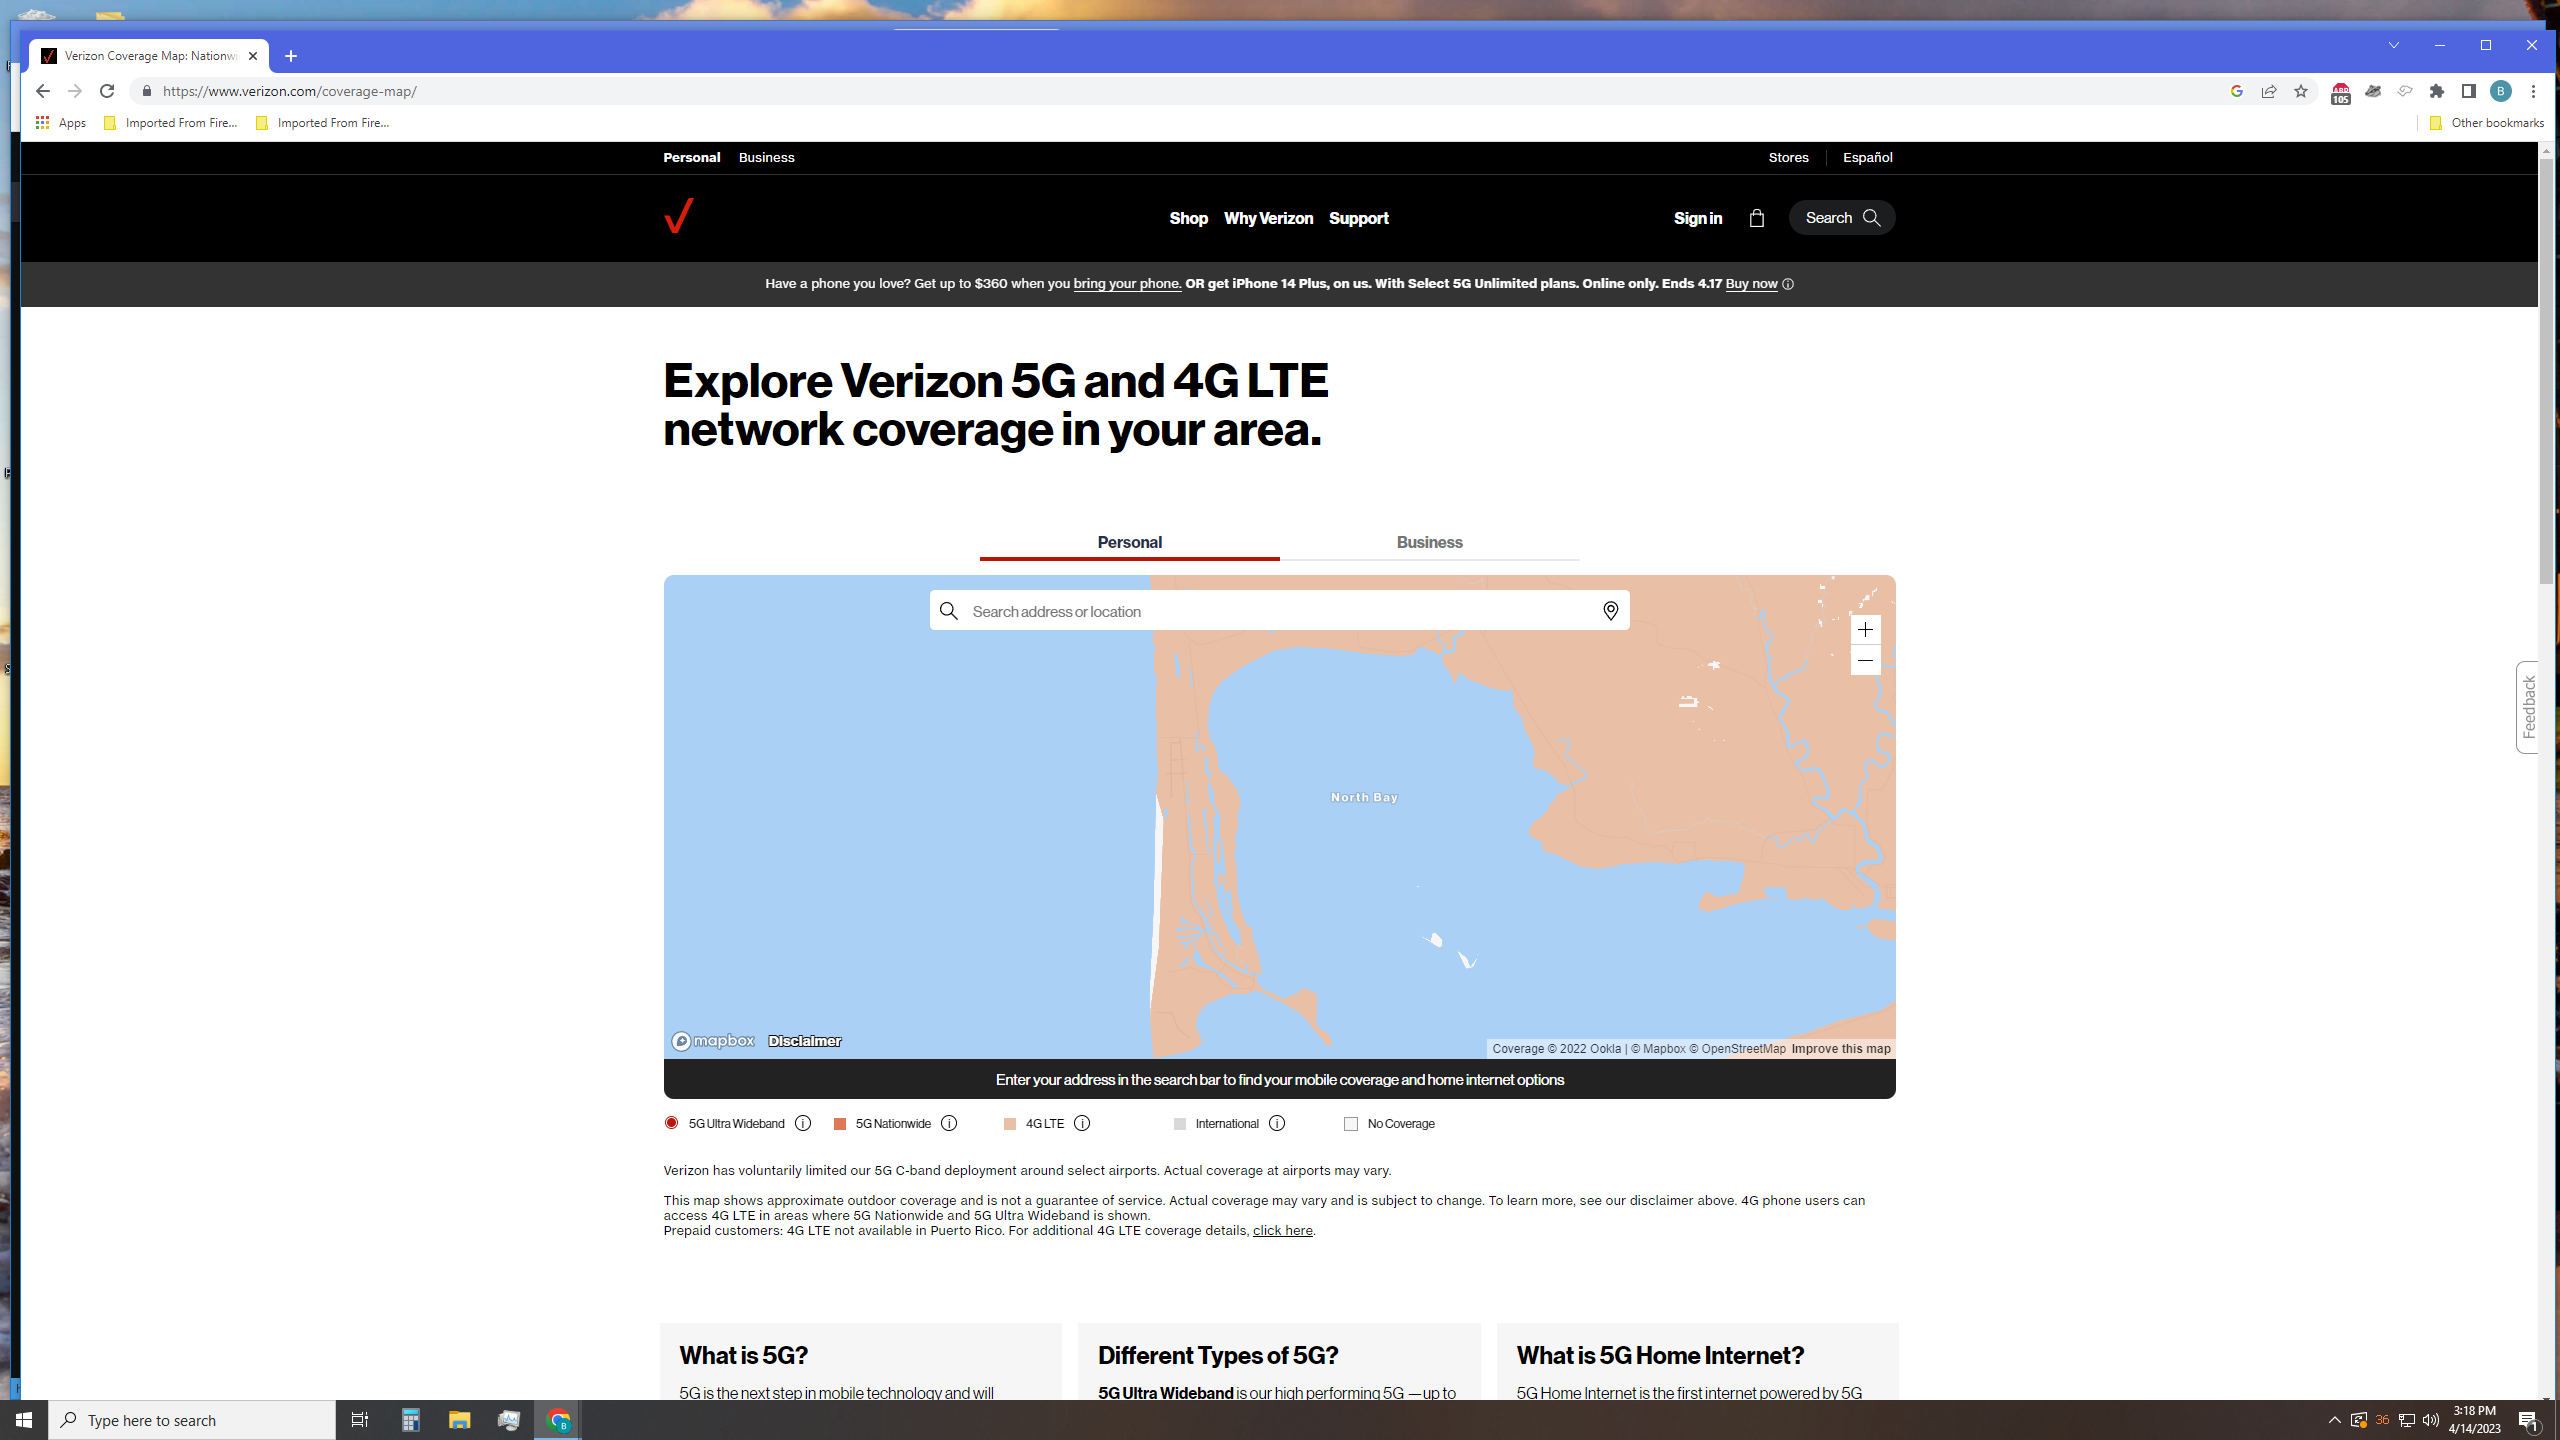
Task: Expand Chrome tab search chevron
Action: pos(2394,45)
